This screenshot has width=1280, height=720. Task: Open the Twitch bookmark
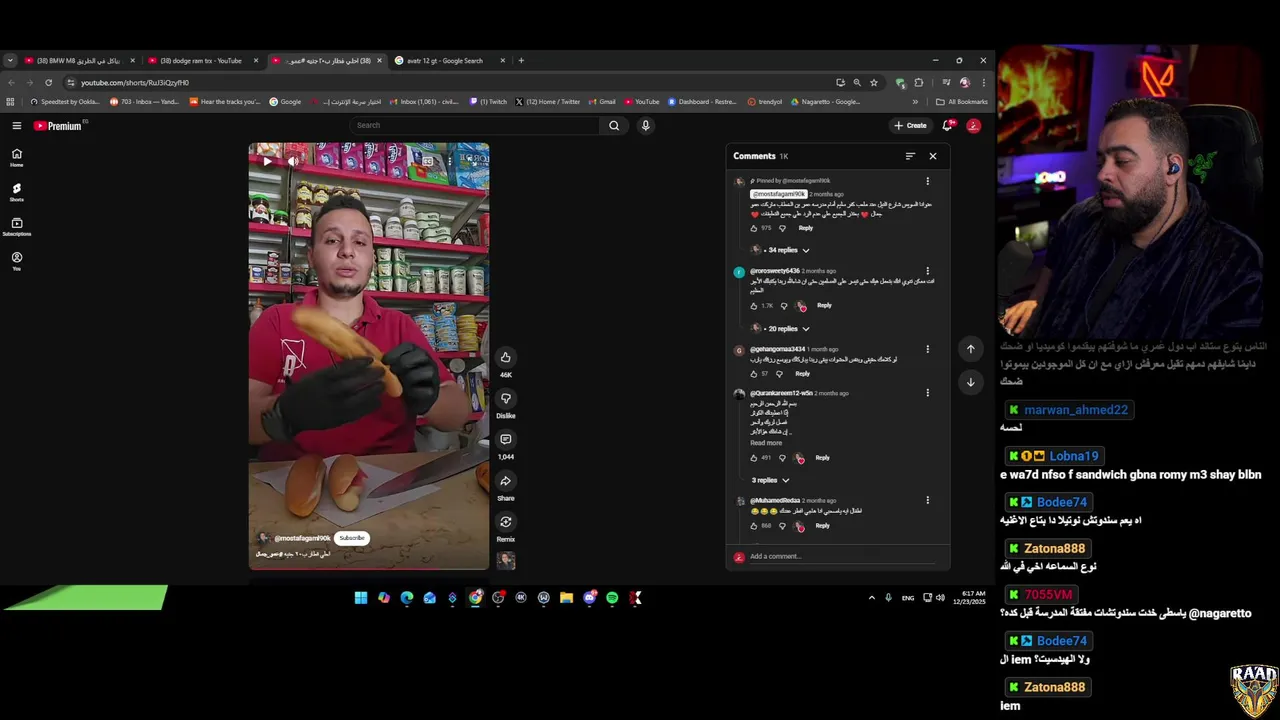coord(489,101)
